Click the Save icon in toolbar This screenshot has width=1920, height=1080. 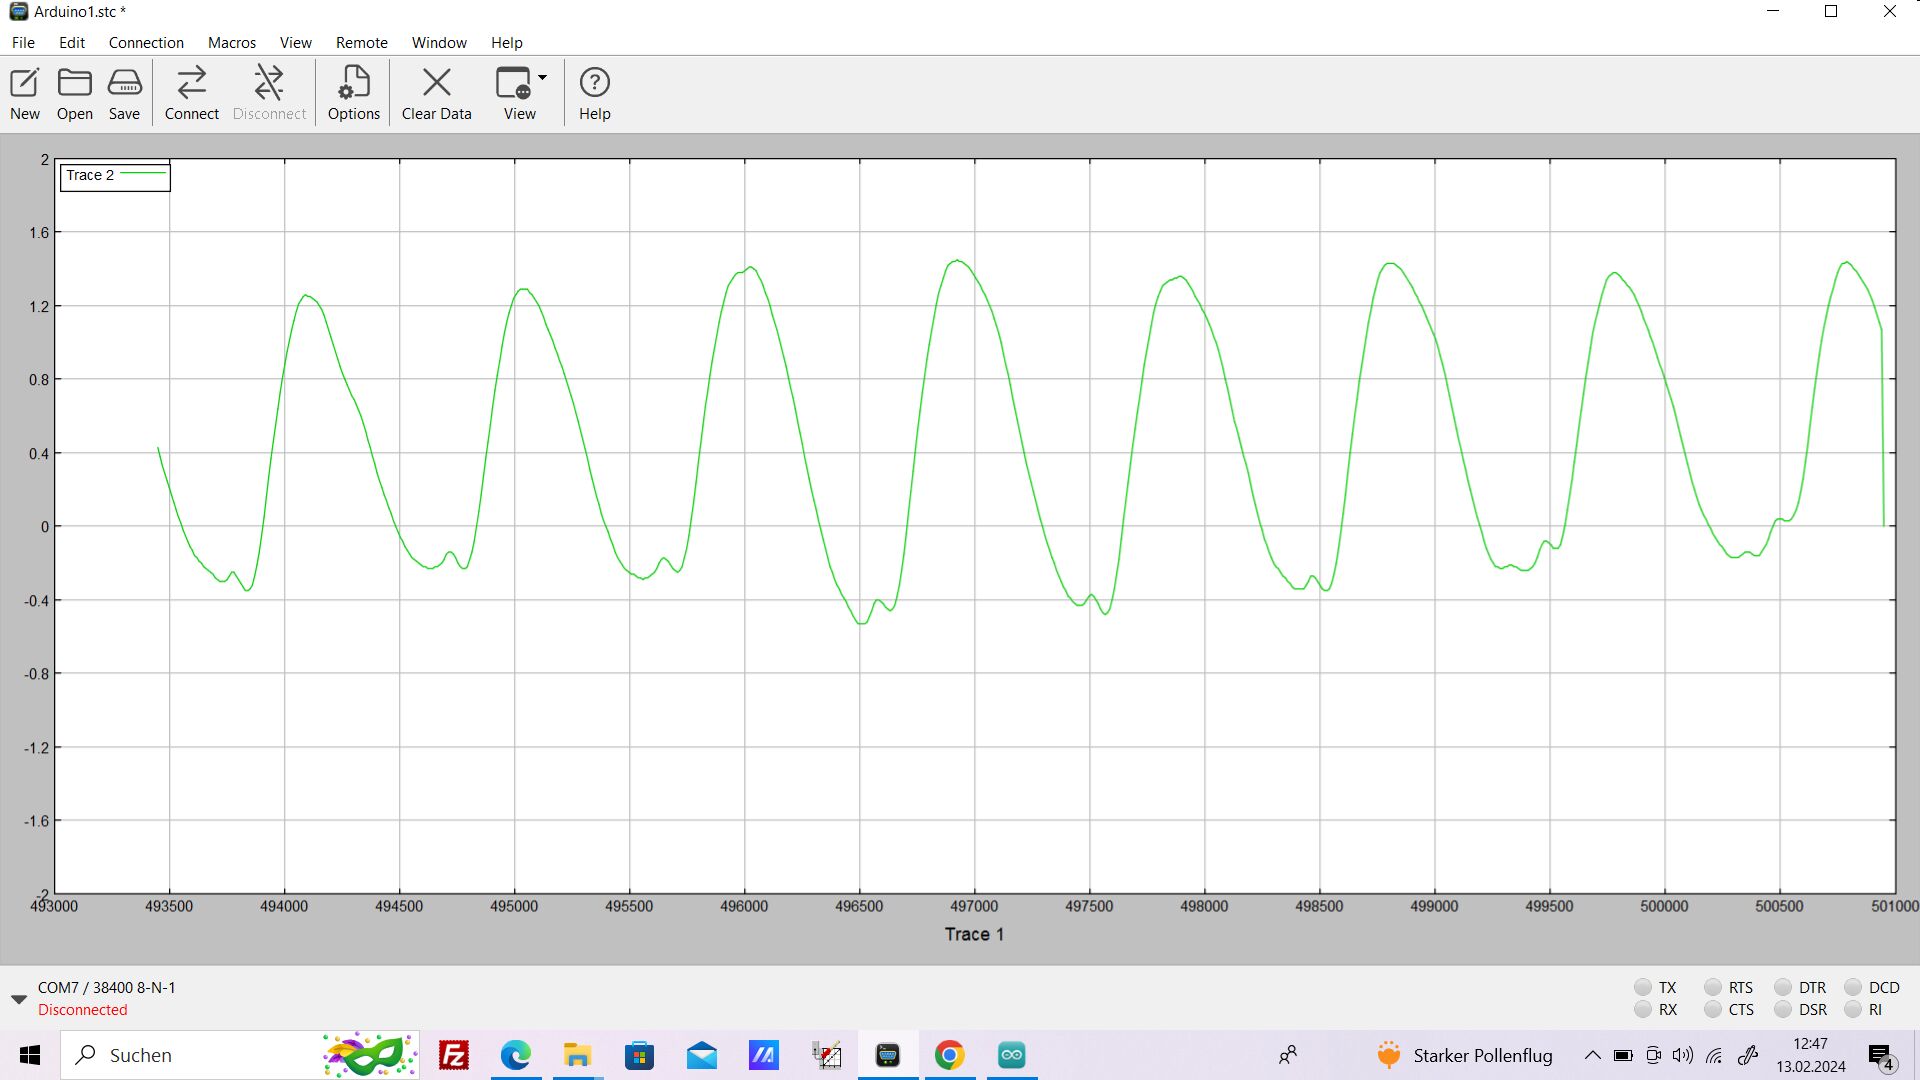pos(124,84)
